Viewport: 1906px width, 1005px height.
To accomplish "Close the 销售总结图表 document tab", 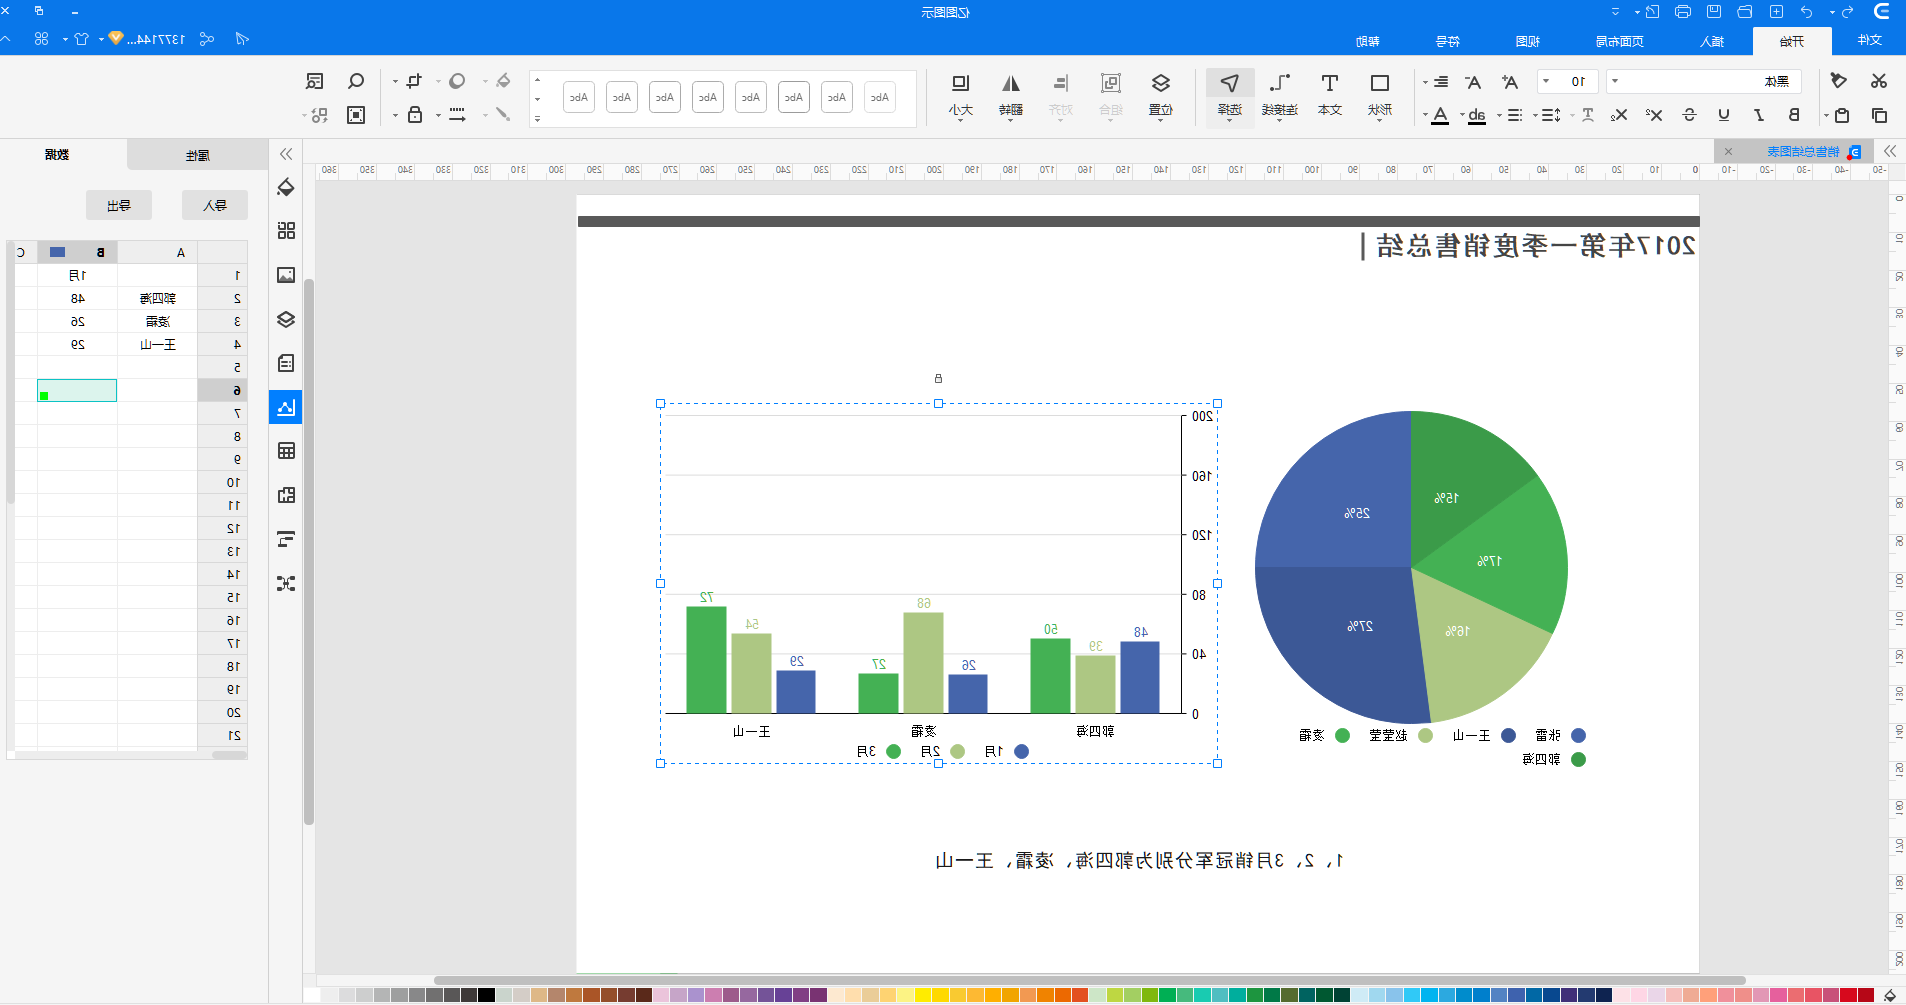I will pyautogui.click(x=1728, y=152).
